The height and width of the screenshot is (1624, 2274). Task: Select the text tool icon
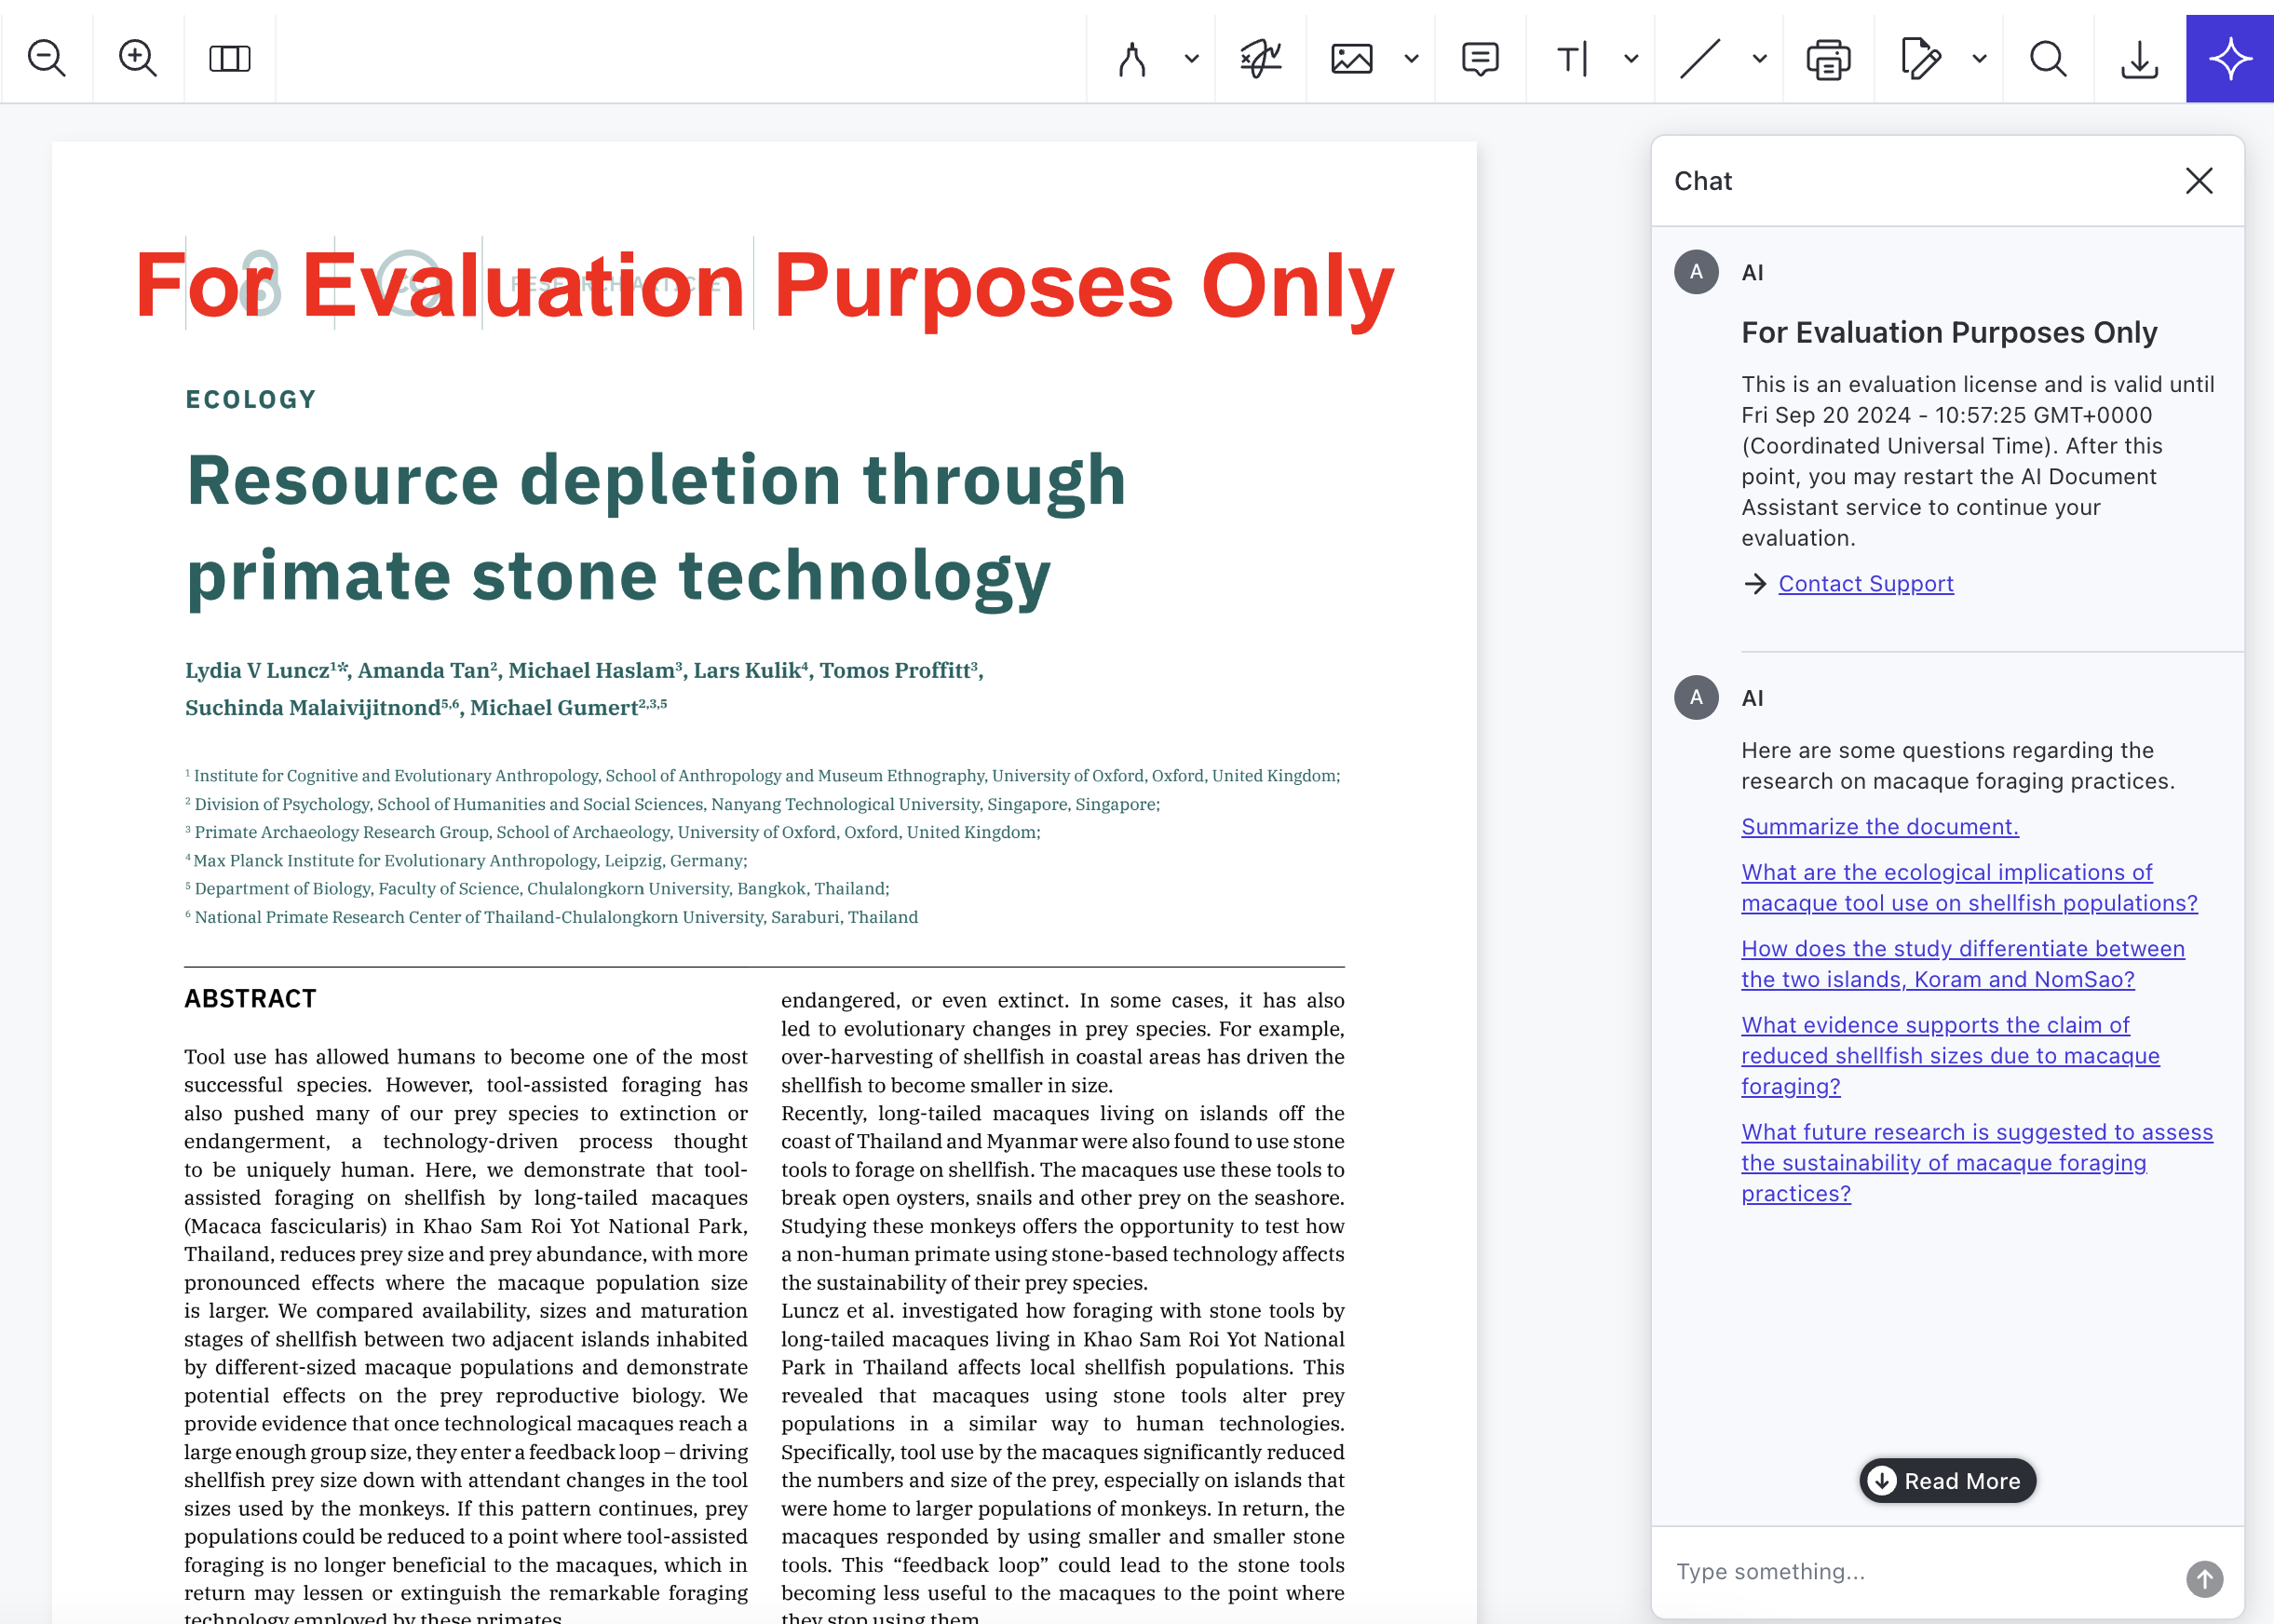click(x=1571, y=58)
